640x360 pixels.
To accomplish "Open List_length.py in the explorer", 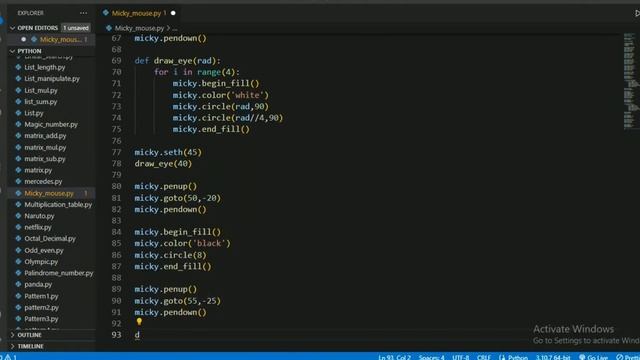I will pyautogui.click(x=44, y=67).
